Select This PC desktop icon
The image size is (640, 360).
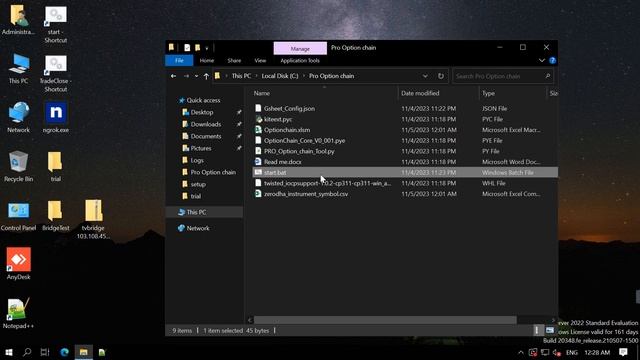18,69
